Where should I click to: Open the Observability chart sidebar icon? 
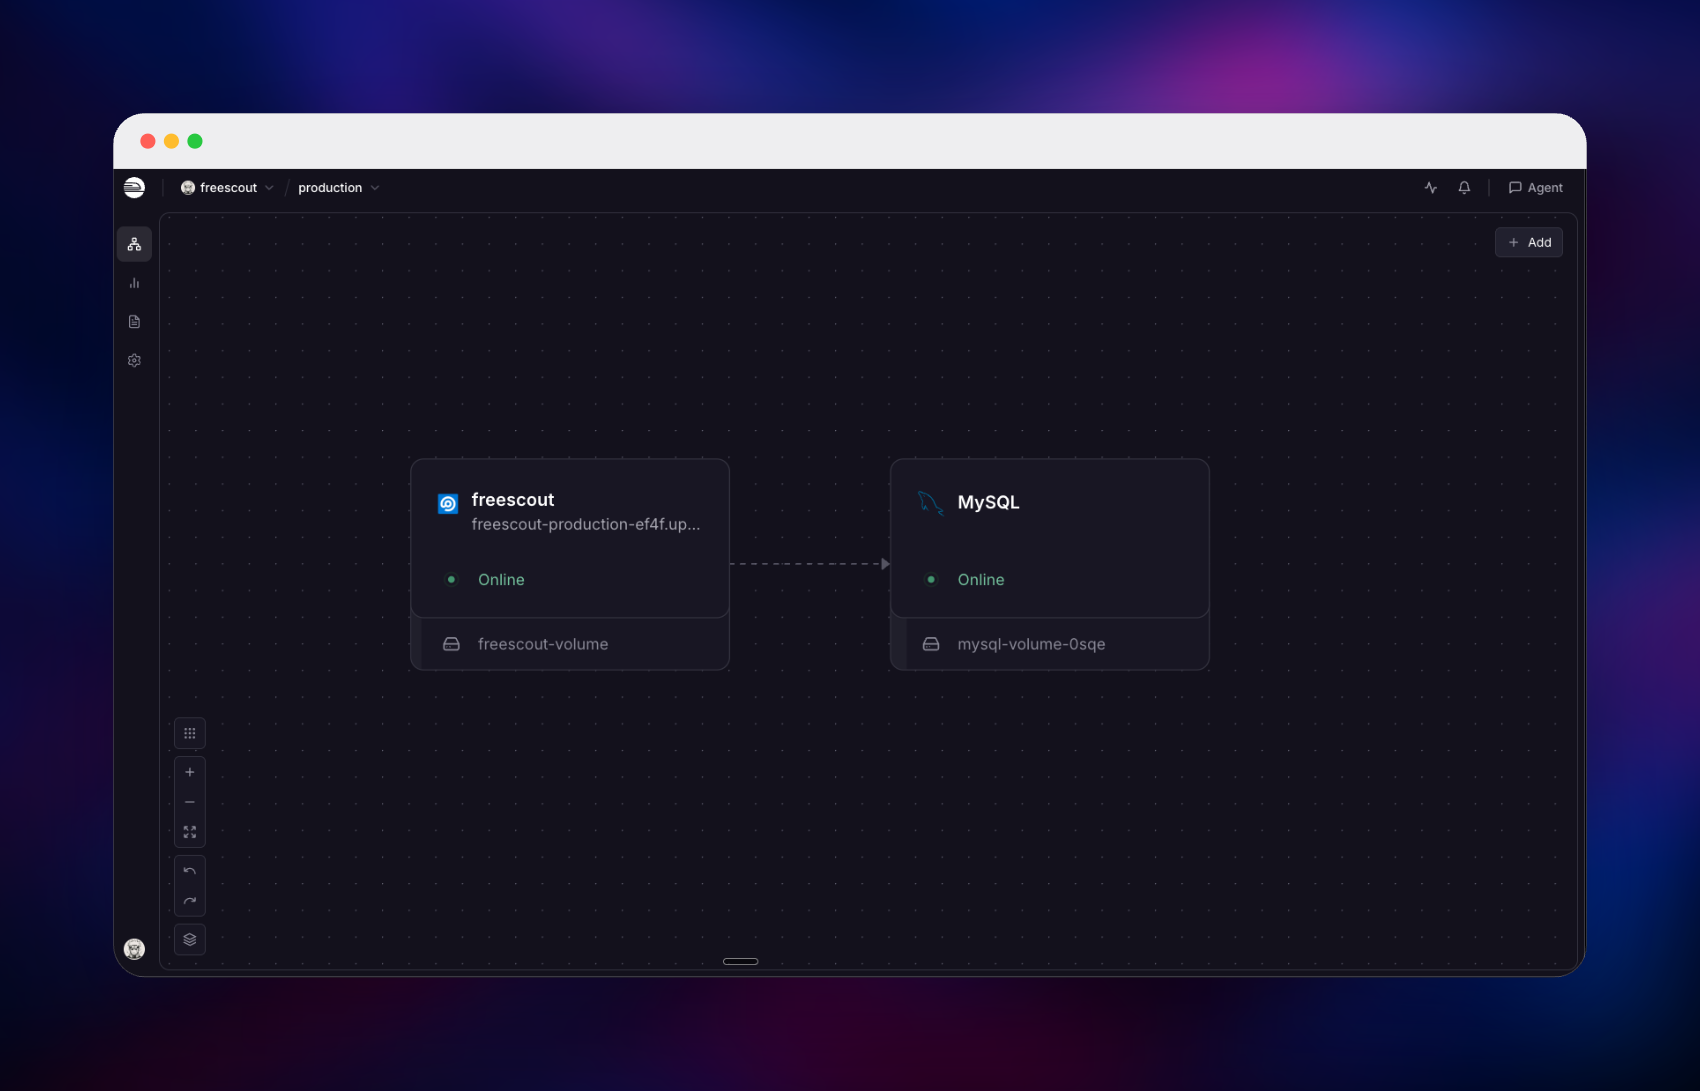134,283
